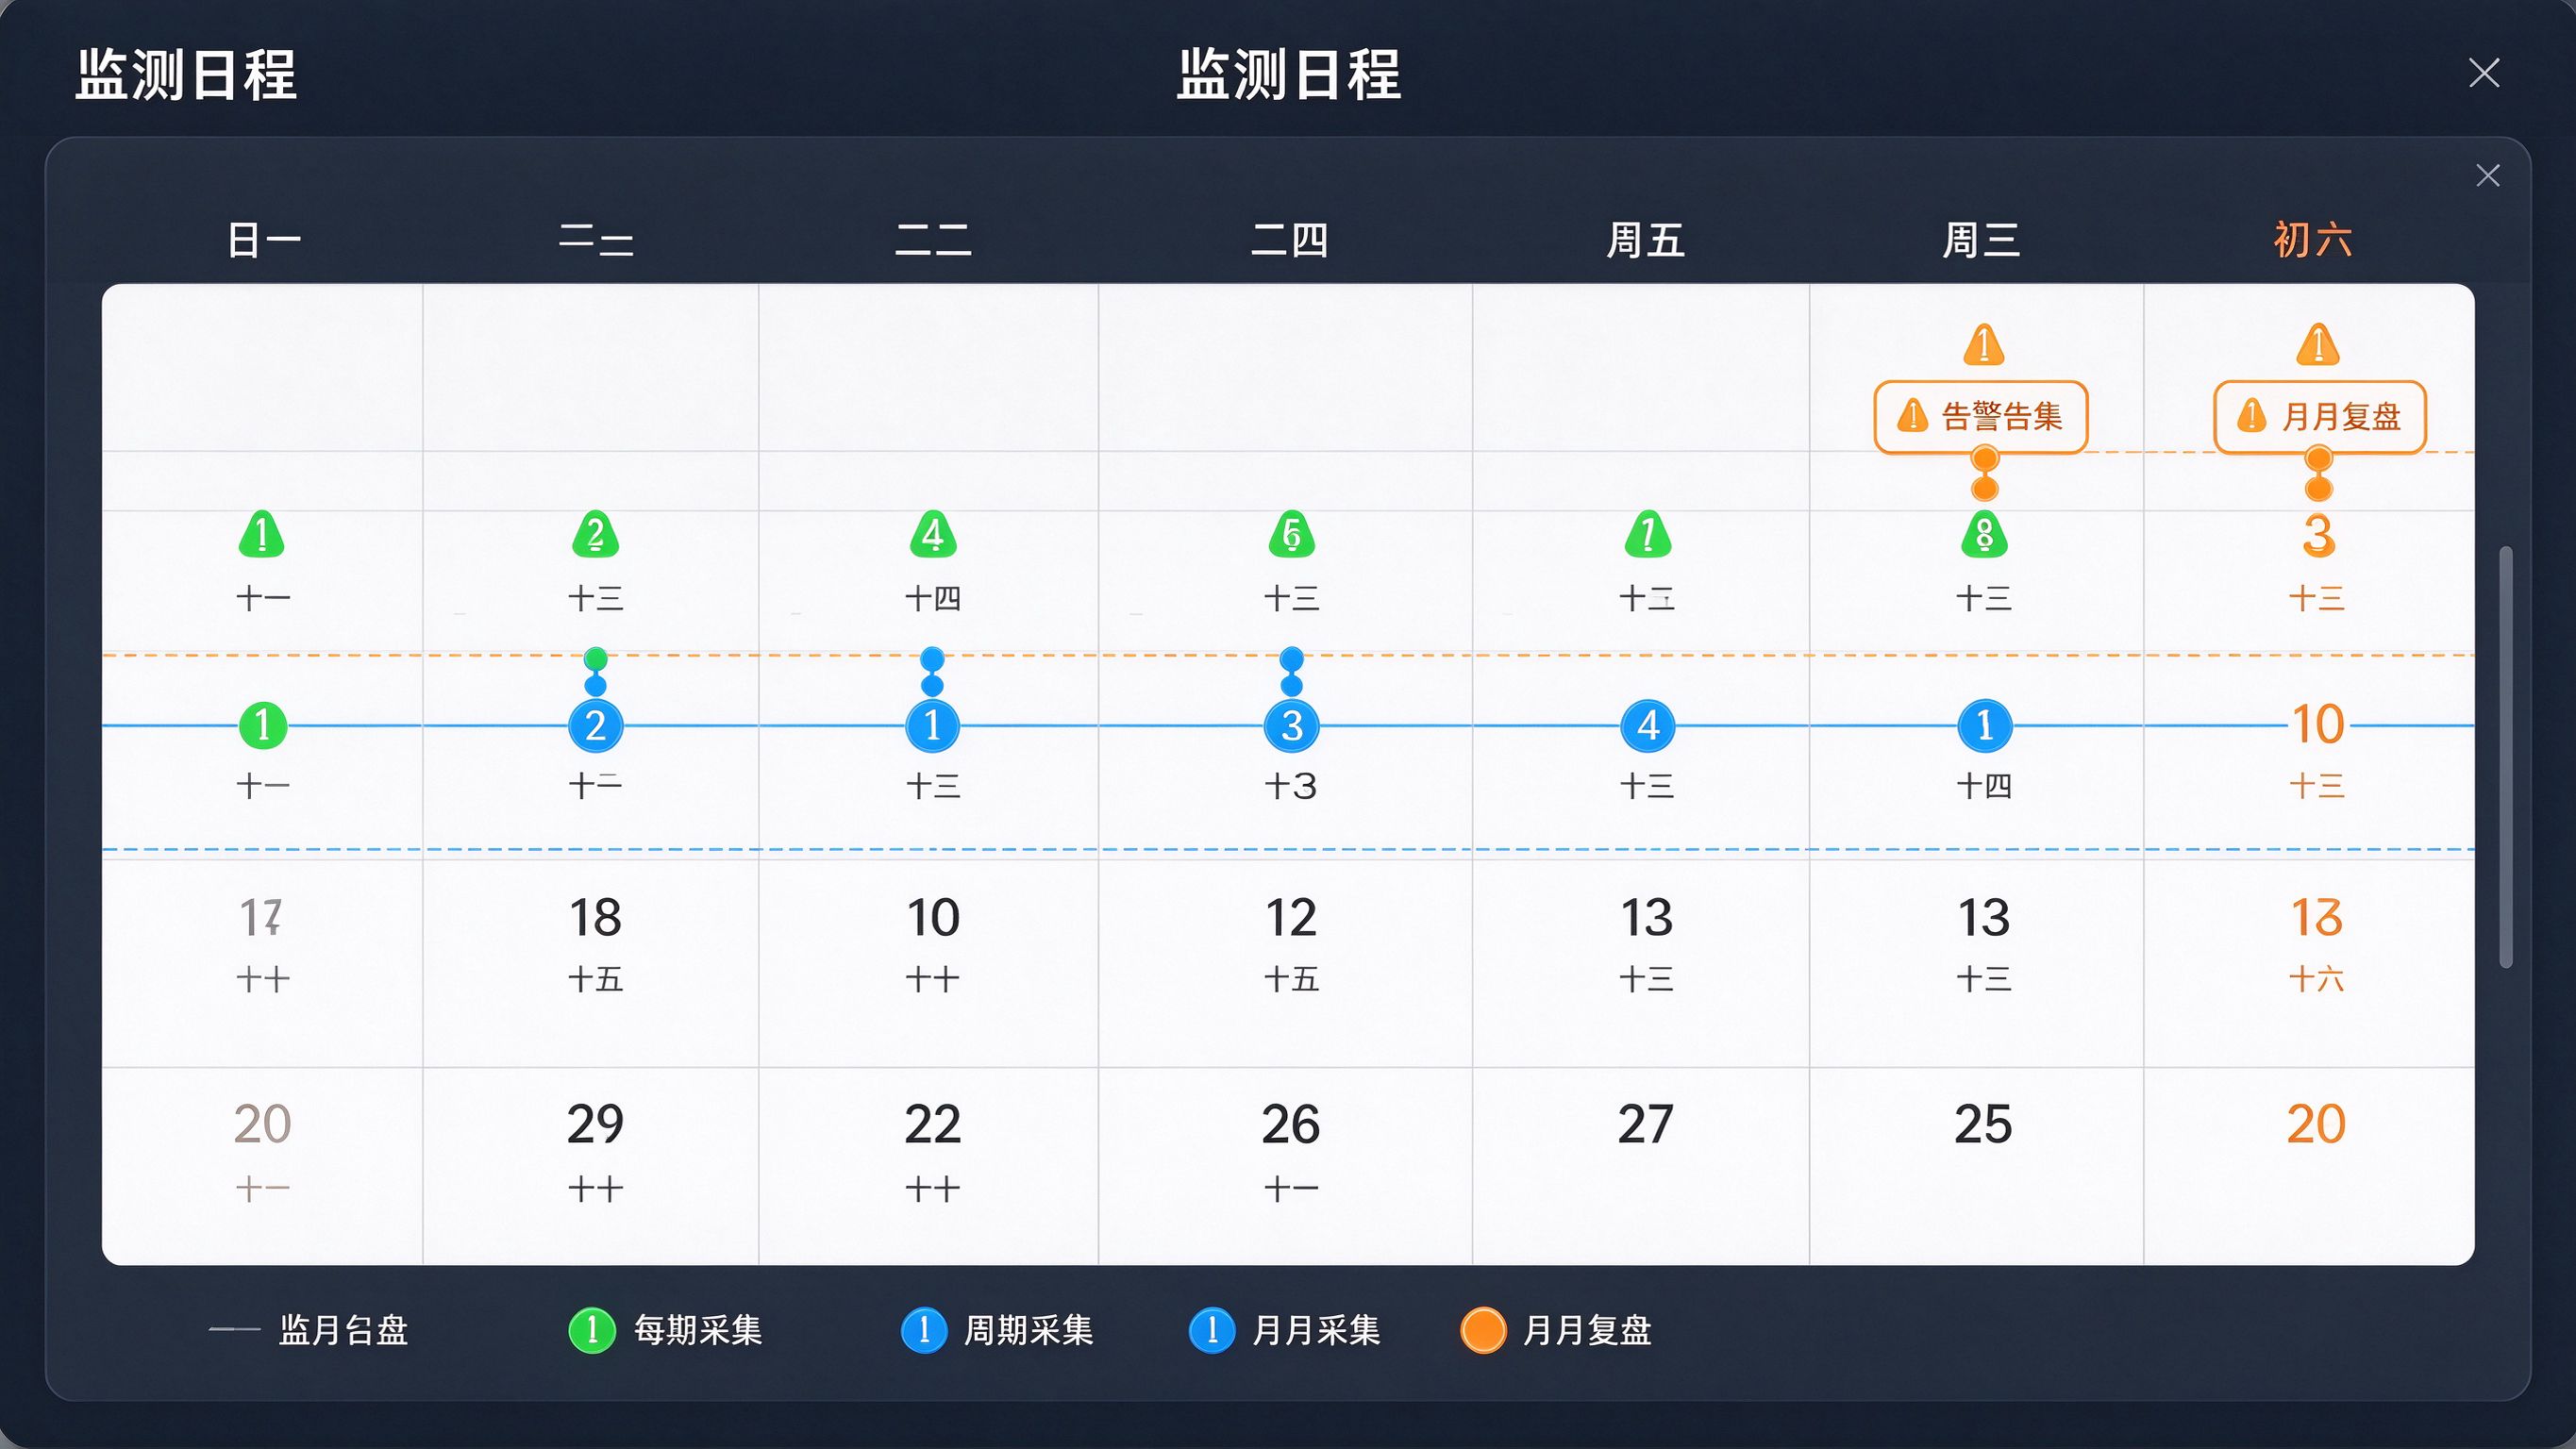Select date 25 in the calendar
This screenshot has height=1449, width=2576.
tap(1983, 1124)
